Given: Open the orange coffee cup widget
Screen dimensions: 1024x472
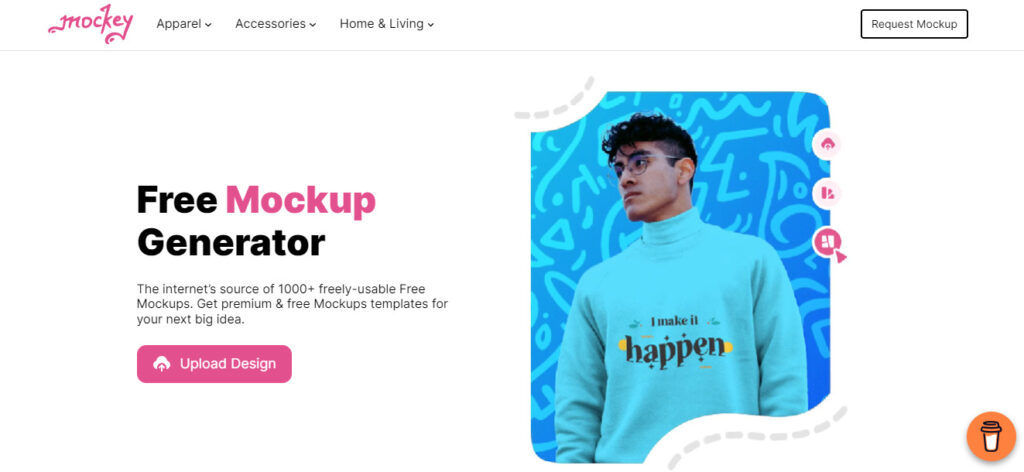Looking at the screenshot, I should point(991,435).
